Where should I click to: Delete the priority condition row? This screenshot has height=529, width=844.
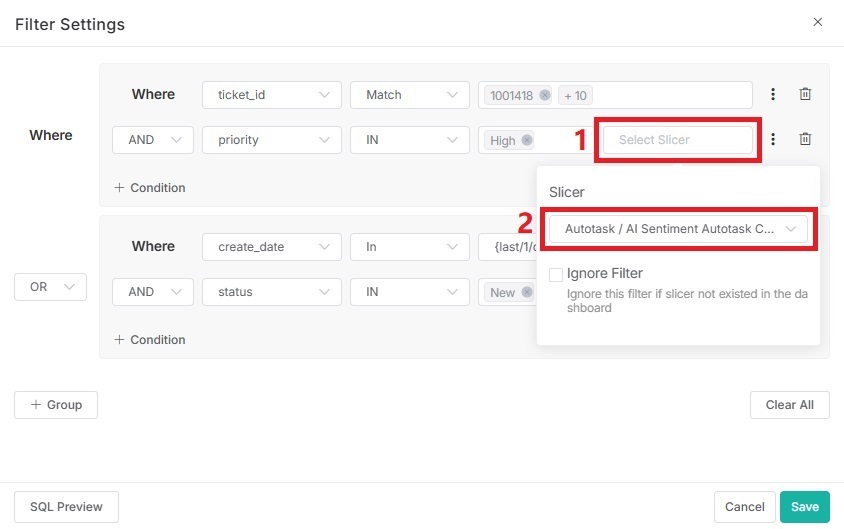pyautogui.click(x=805, y=140)
